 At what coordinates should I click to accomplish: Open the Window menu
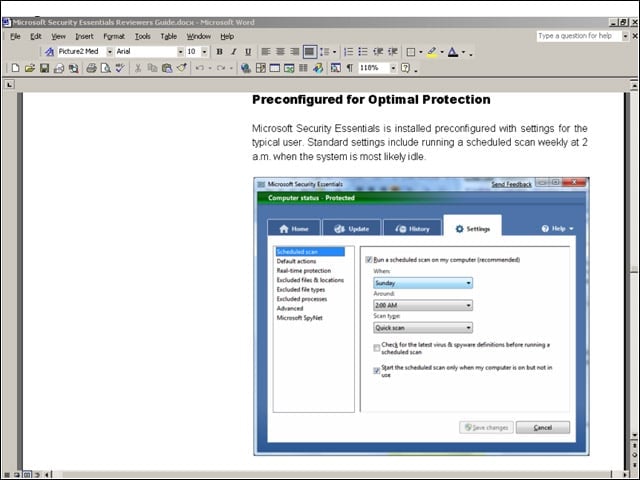click(198, 36)
